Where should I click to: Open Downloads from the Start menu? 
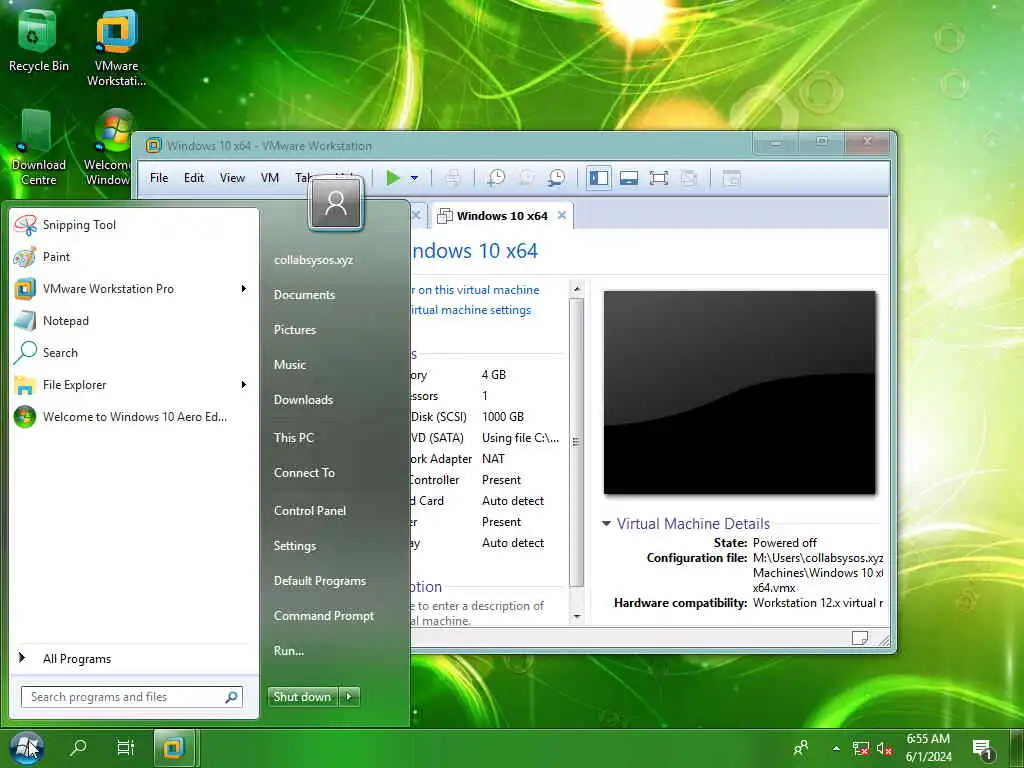(303, 400)
